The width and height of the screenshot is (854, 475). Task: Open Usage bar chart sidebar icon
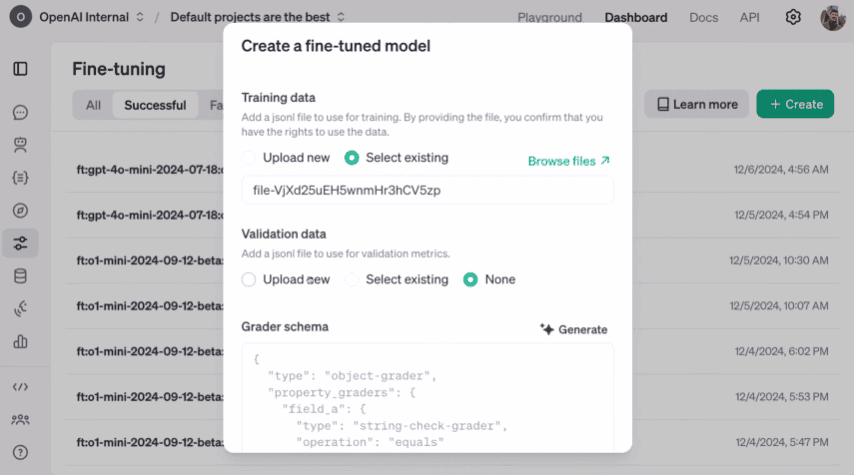(20, 341)
